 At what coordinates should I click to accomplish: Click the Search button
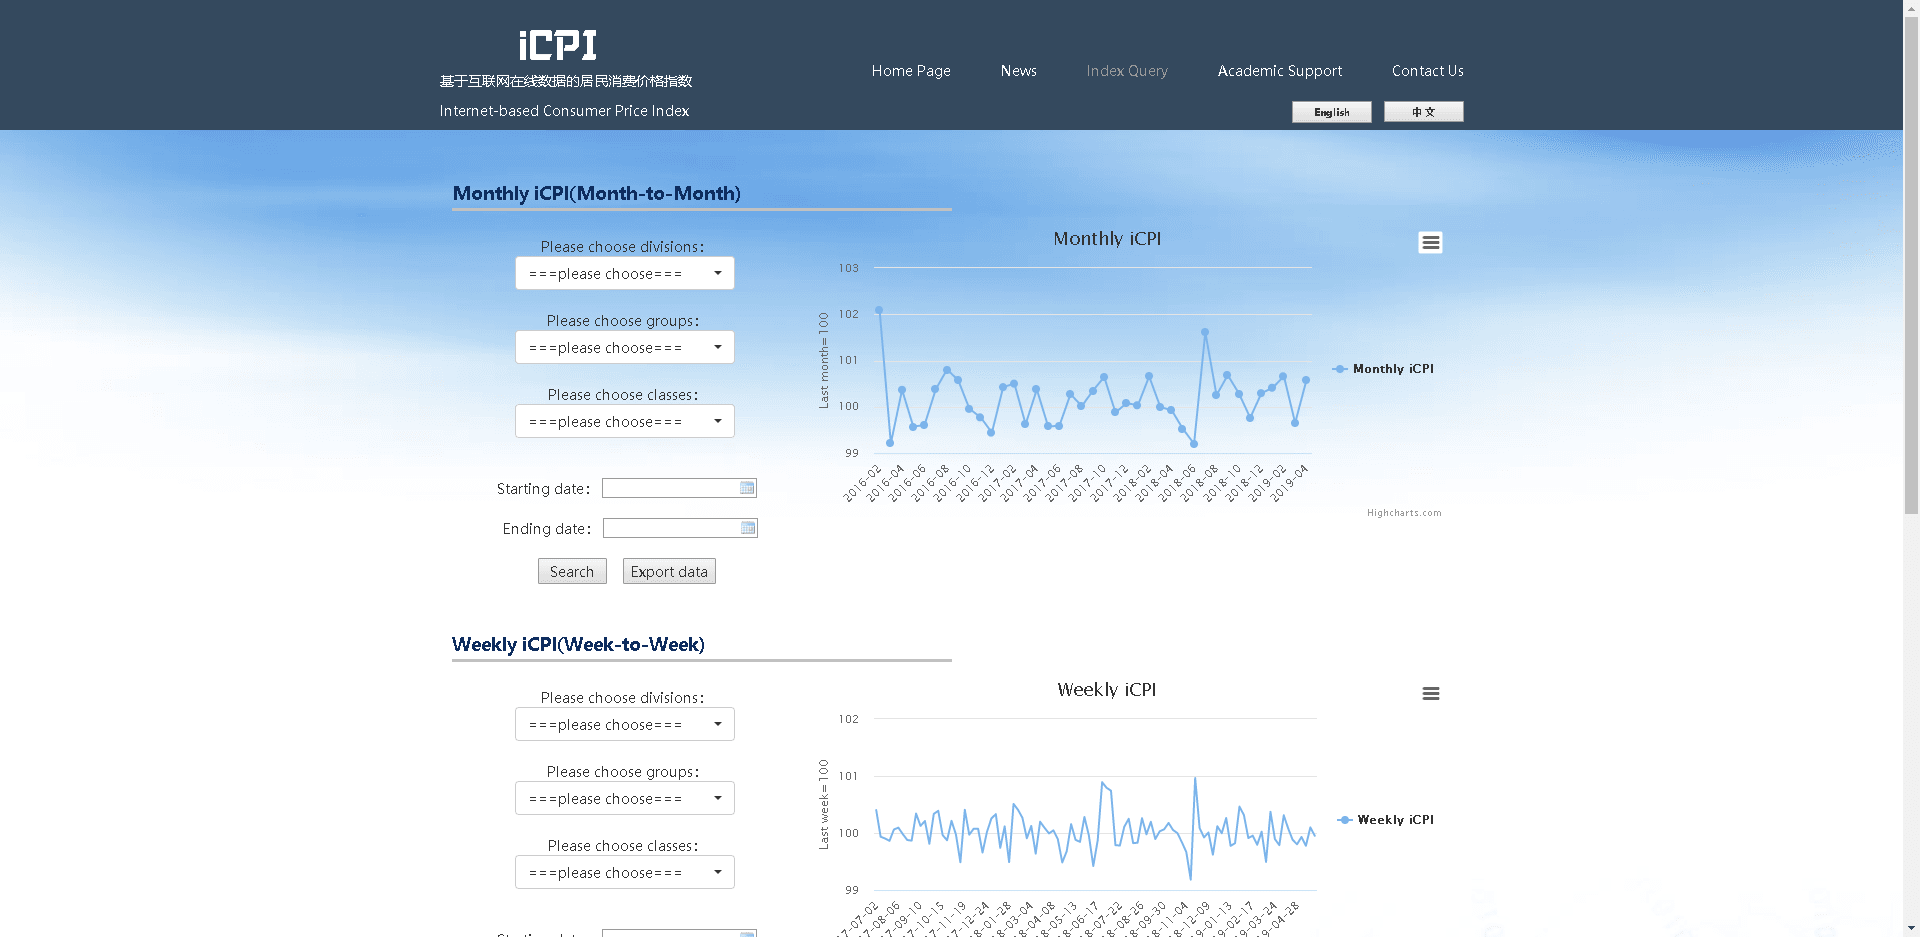pos(572,571)
